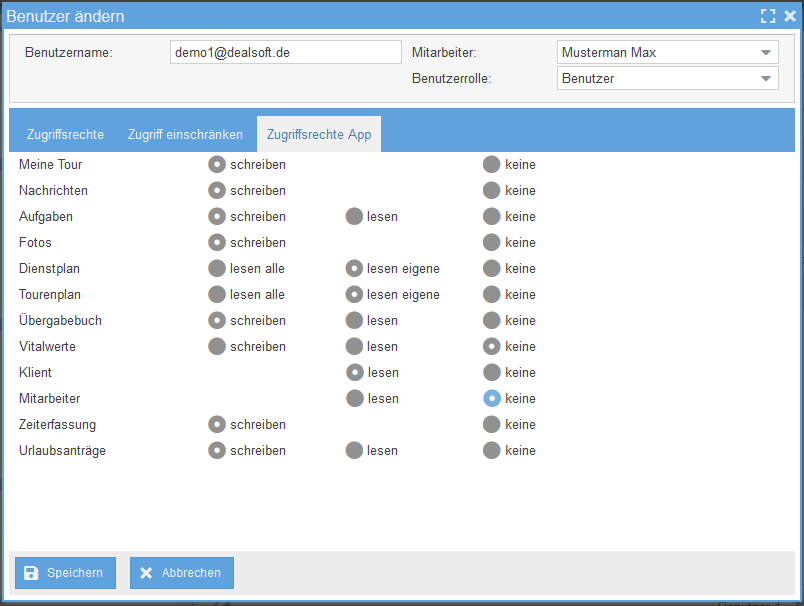
Task: Click the Benutzername input field
Action: click(285, 52)
